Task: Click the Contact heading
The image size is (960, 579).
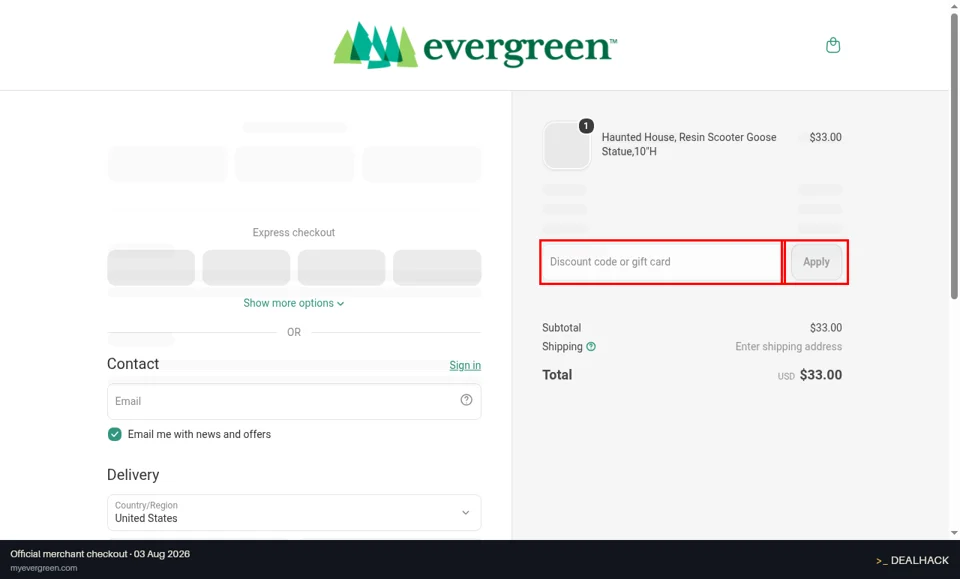Action: 133,364
